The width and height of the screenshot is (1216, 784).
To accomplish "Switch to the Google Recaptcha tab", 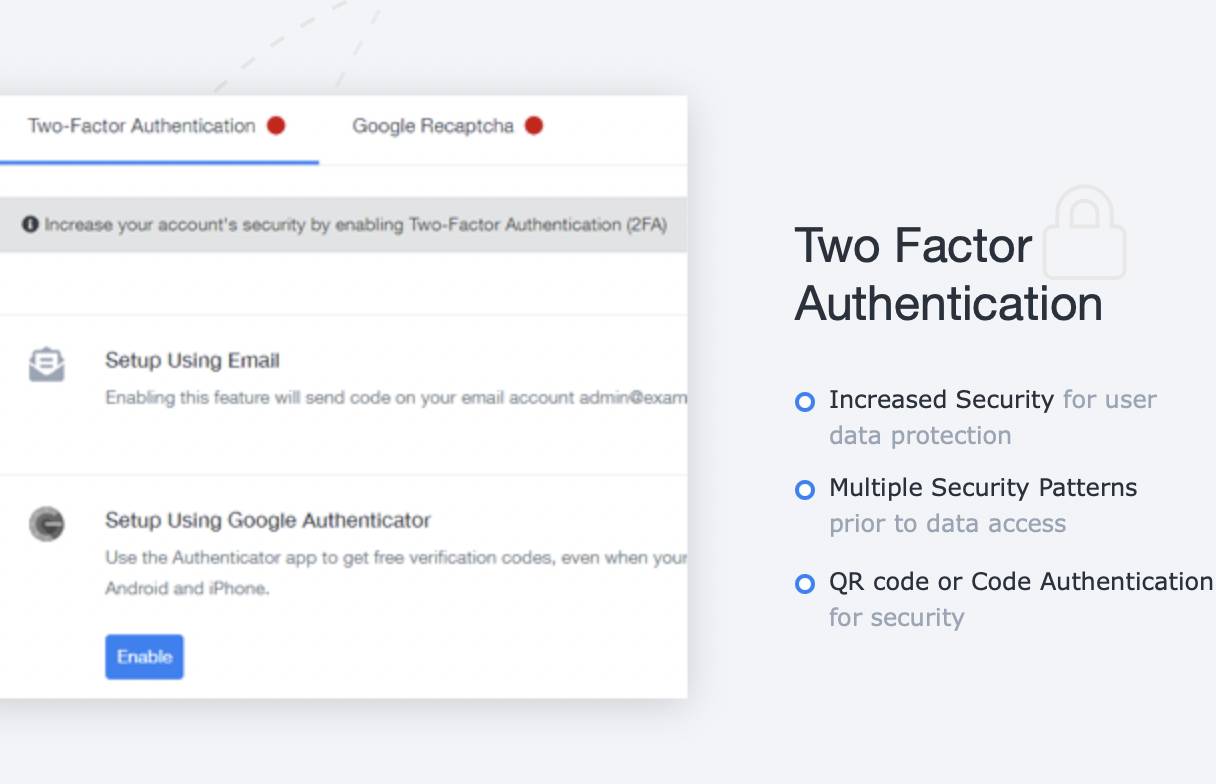I will 432,126.
